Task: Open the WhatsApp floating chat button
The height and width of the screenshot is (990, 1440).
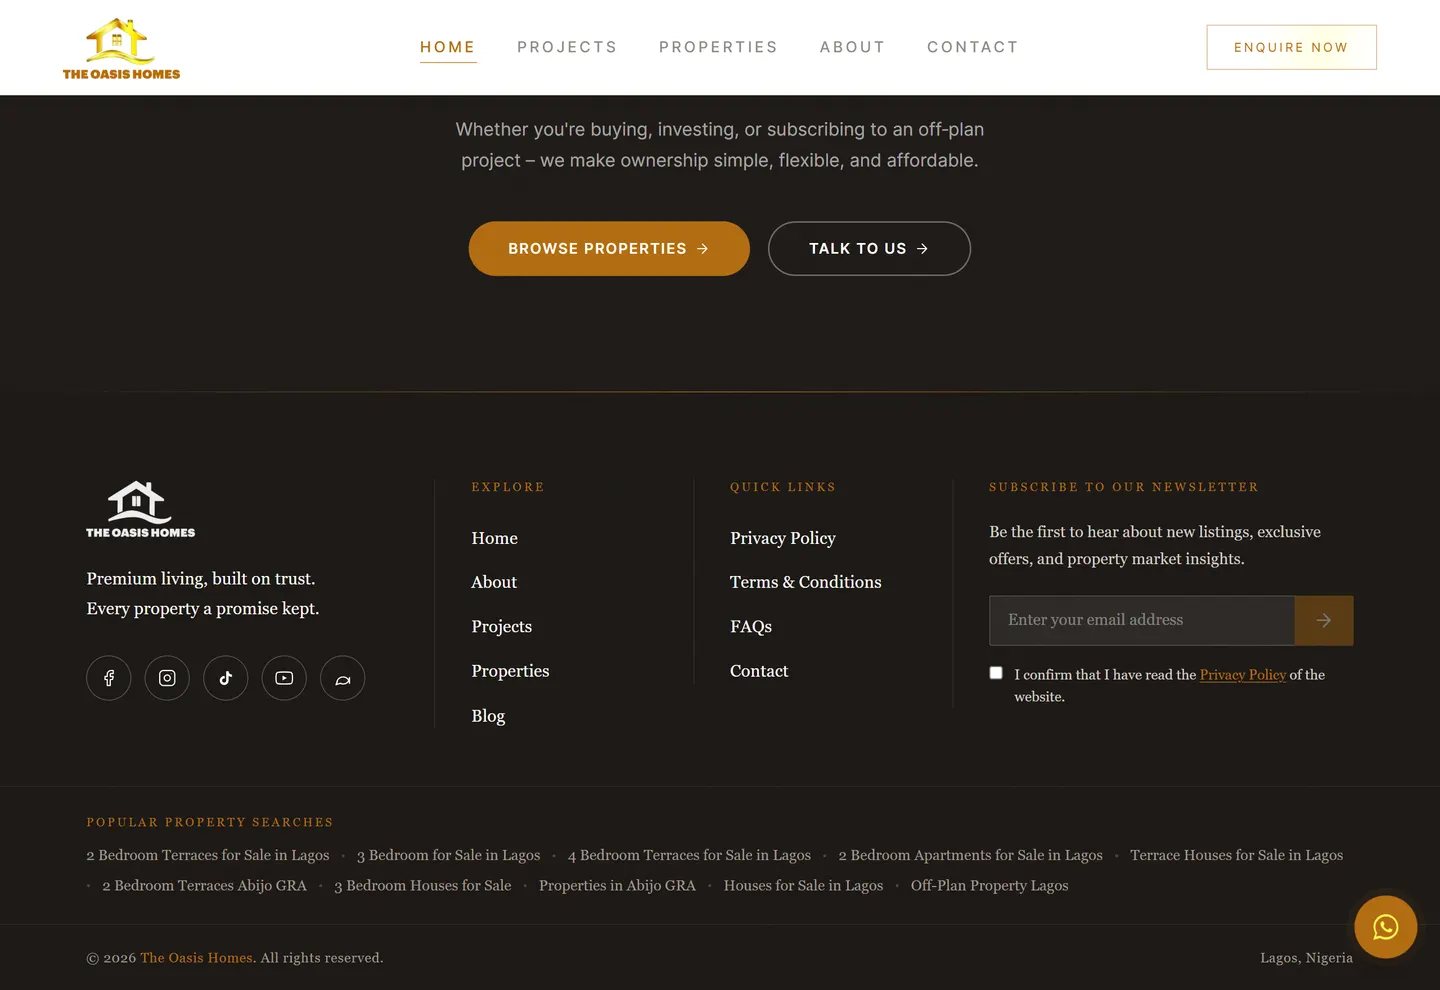Action: [x=1386, y=927]
